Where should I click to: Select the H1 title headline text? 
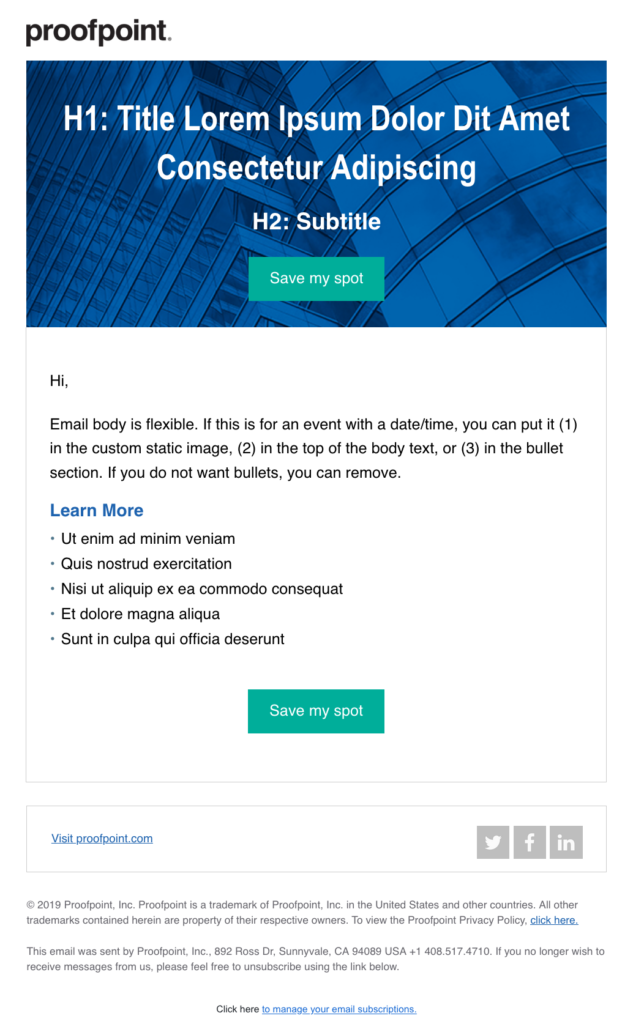point(316,143)
